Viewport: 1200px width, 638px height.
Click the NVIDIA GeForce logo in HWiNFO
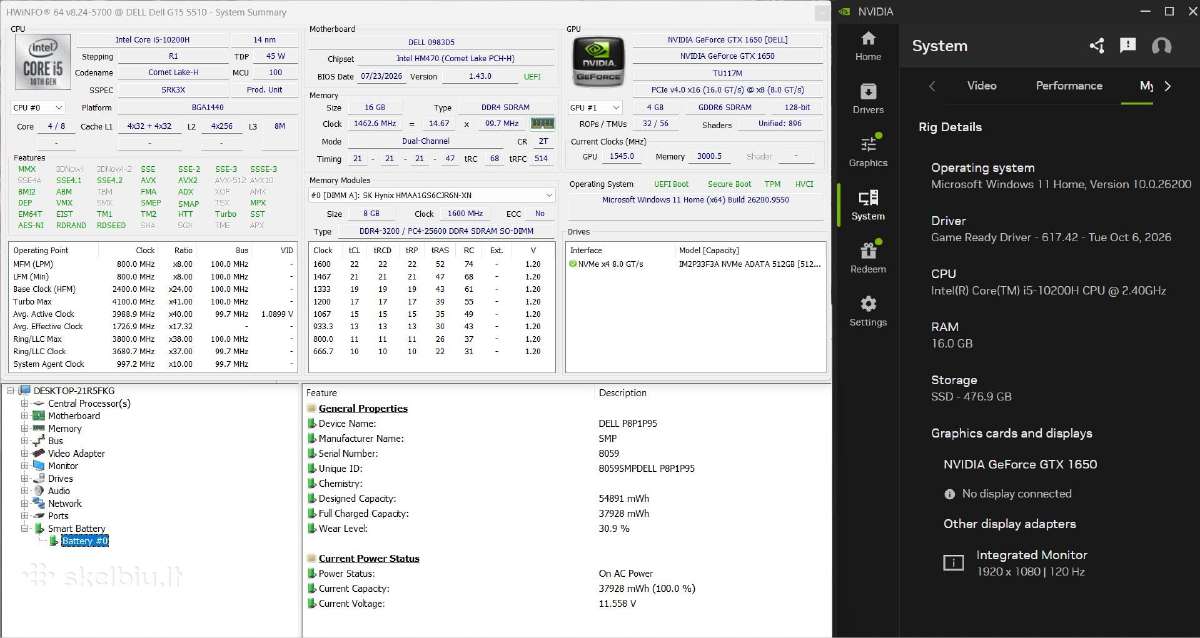[598, 60]
